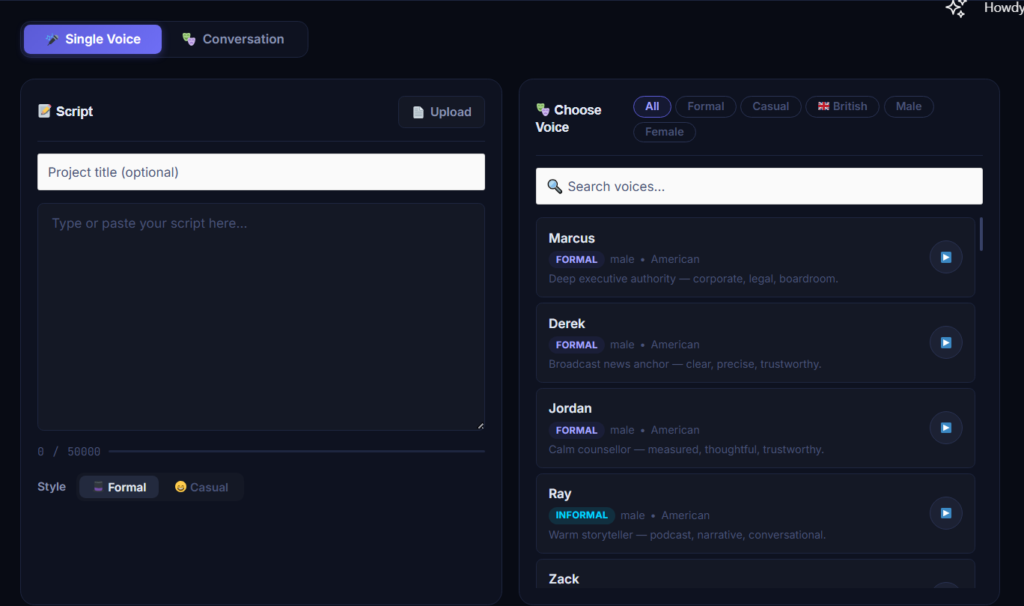Play Marcus voice preview
The image size is (1024, 606).
coord(946,257)
